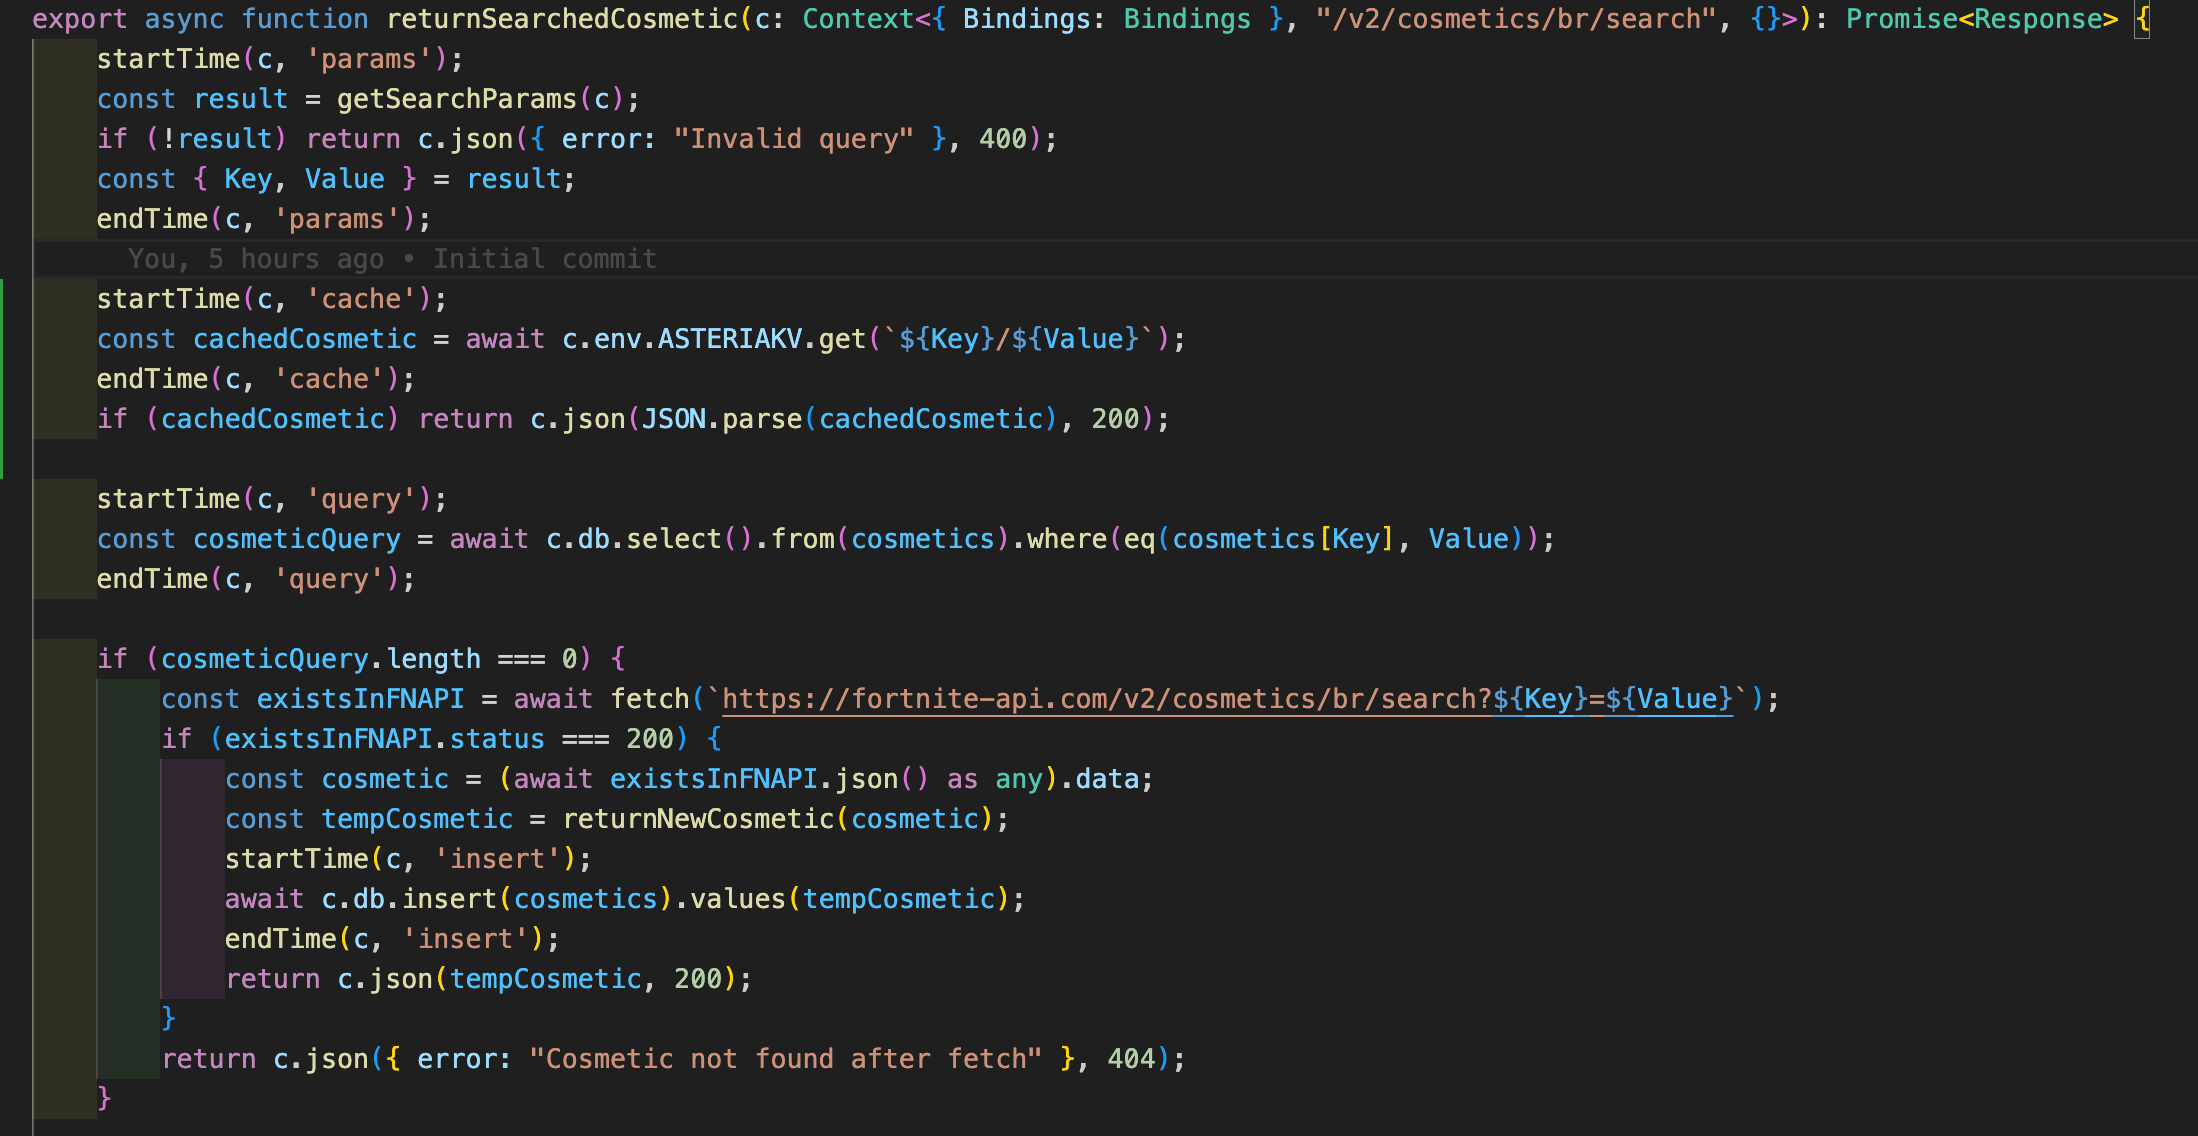
Task: Select the getSearchParams function call
Action: pos(456,99)
